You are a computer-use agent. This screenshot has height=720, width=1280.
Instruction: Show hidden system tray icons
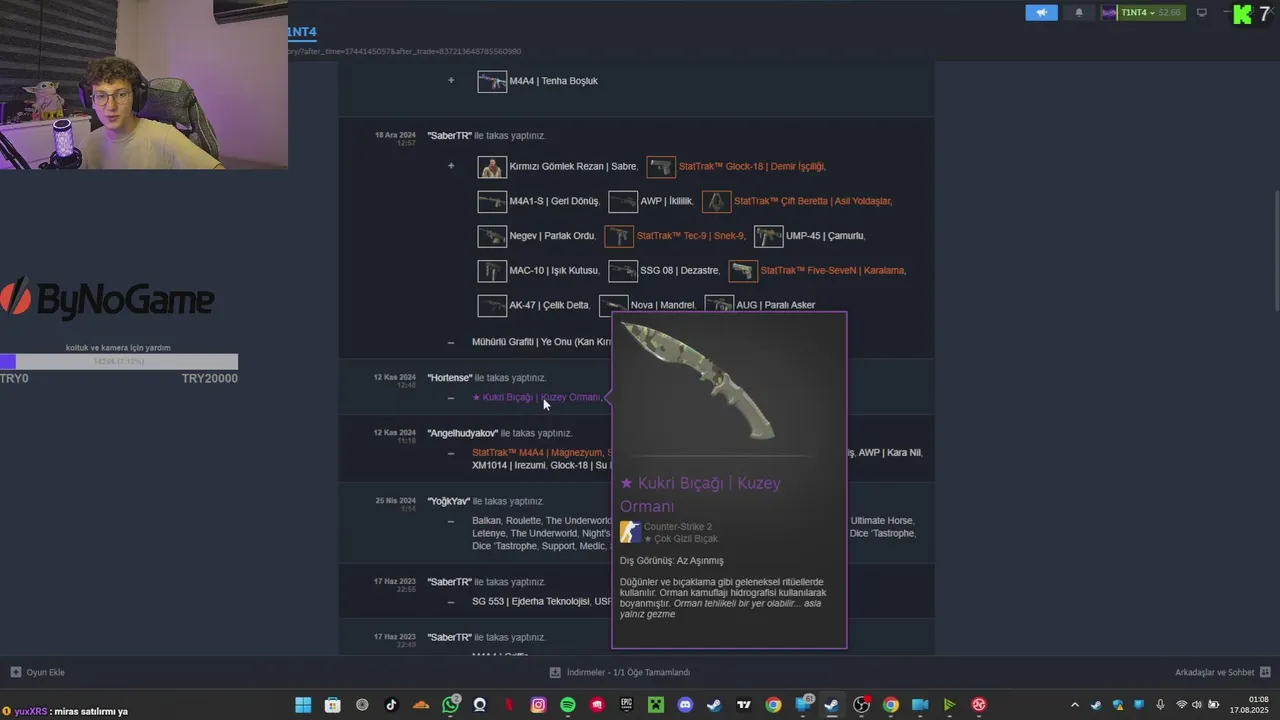click(x=1075, y=705)
